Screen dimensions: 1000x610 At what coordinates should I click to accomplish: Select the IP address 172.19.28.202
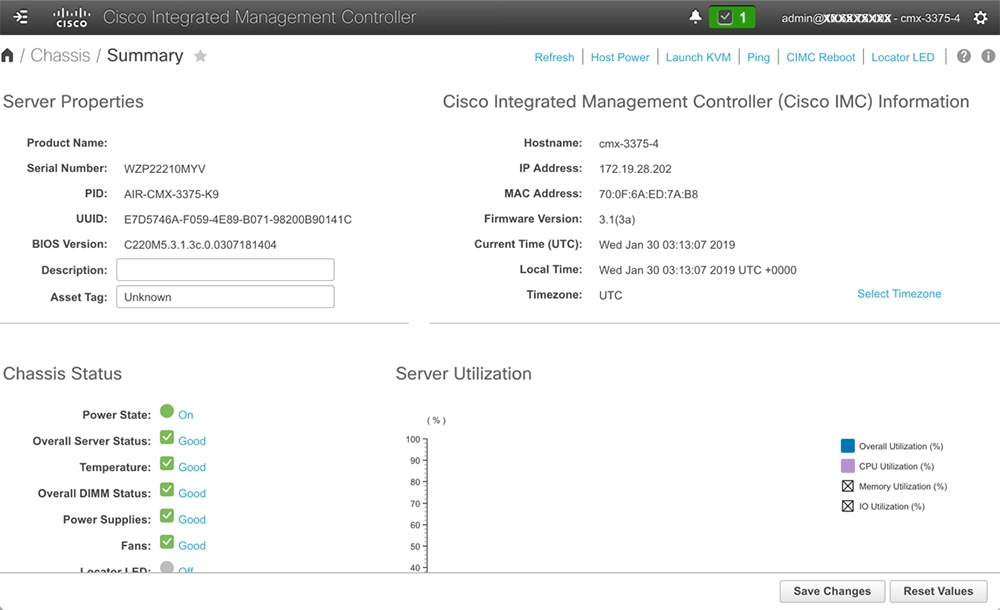tap(635, 169)
